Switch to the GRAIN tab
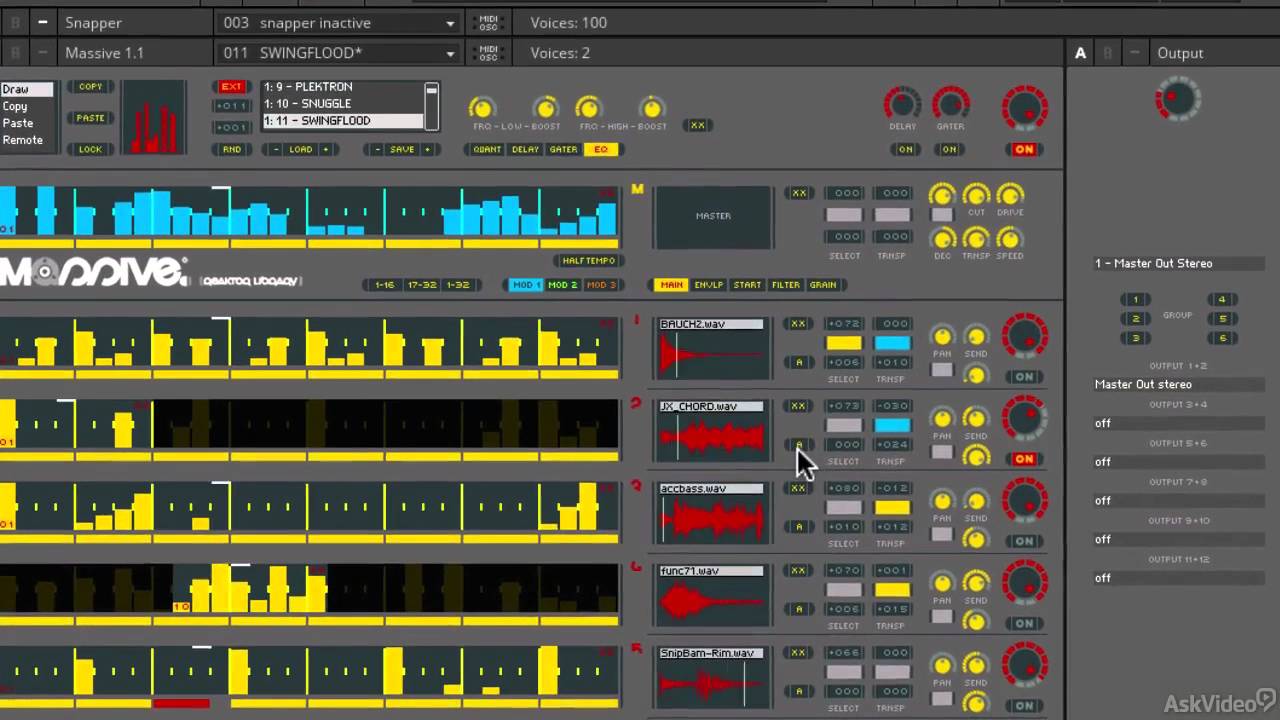 tap(823, 285)
